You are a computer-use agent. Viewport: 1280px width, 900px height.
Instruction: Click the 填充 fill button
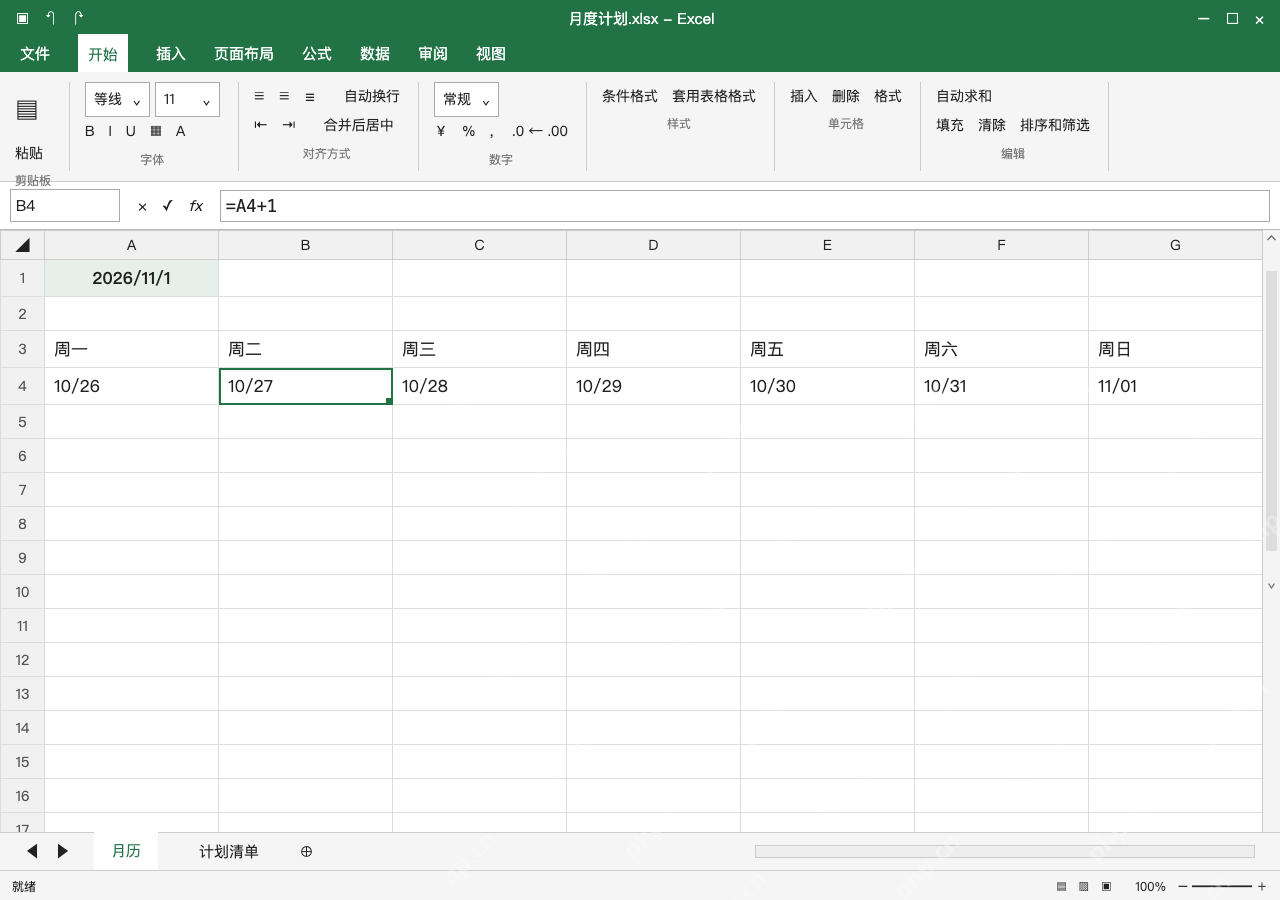click(950, 125)
